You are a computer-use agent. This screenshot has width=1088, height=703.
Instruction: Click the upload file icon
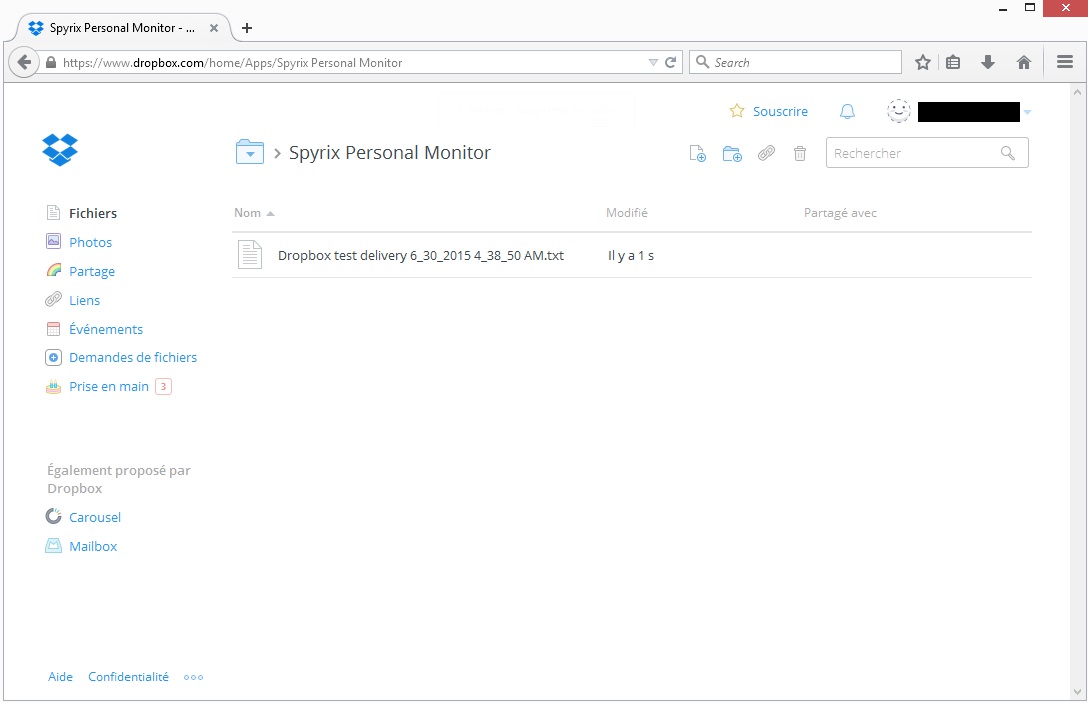pyautogui.click(x=697, y=153)
